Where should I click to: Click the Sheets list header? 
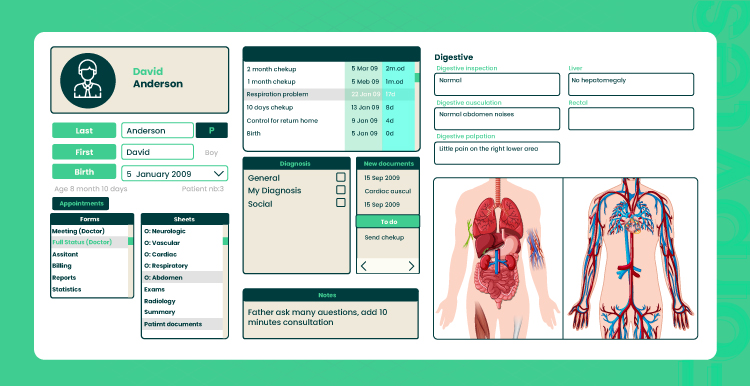click(x=185, y=219)
